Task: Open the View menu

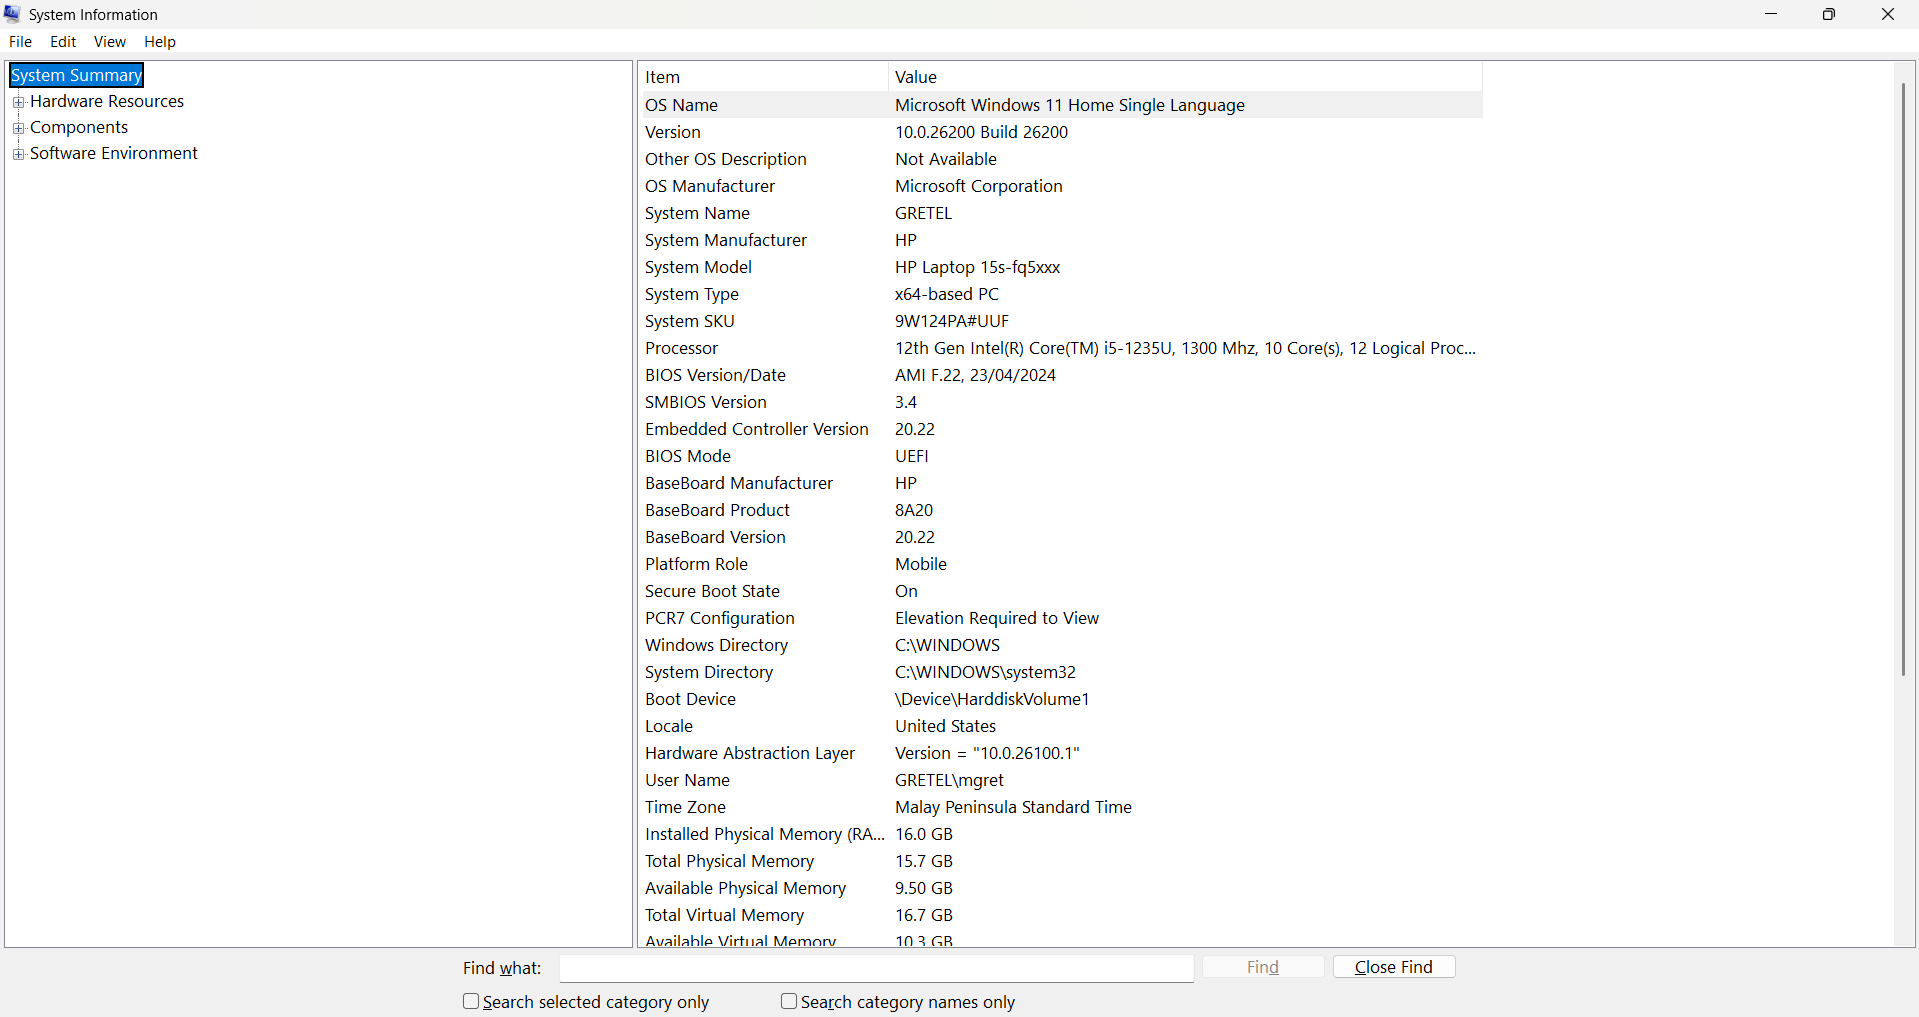Action: click(110, 42)
